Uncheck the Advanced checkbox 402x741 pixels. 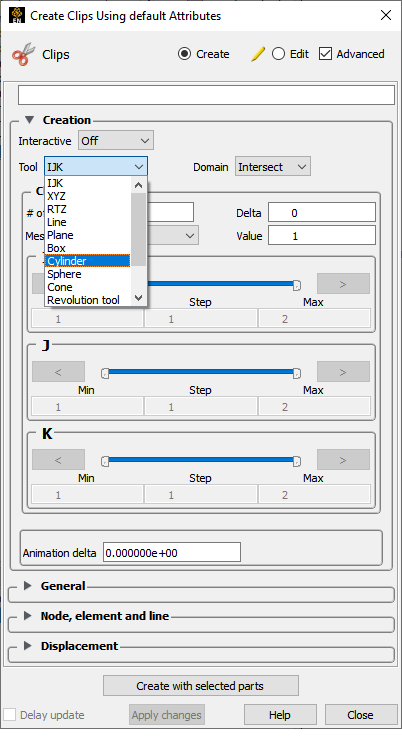coord(325,54)
